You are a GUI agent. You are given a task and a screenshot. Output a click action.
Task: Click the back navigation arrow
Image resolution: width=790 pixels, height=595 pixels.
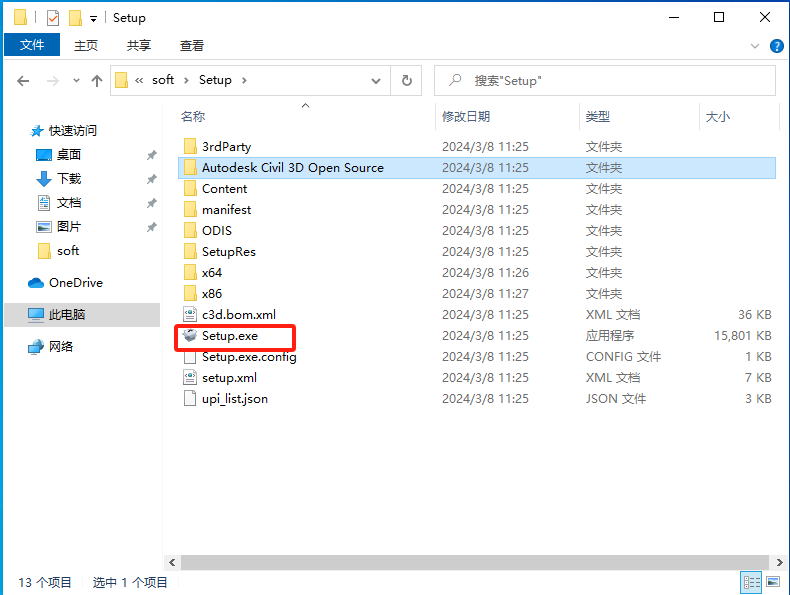(23, 81)
